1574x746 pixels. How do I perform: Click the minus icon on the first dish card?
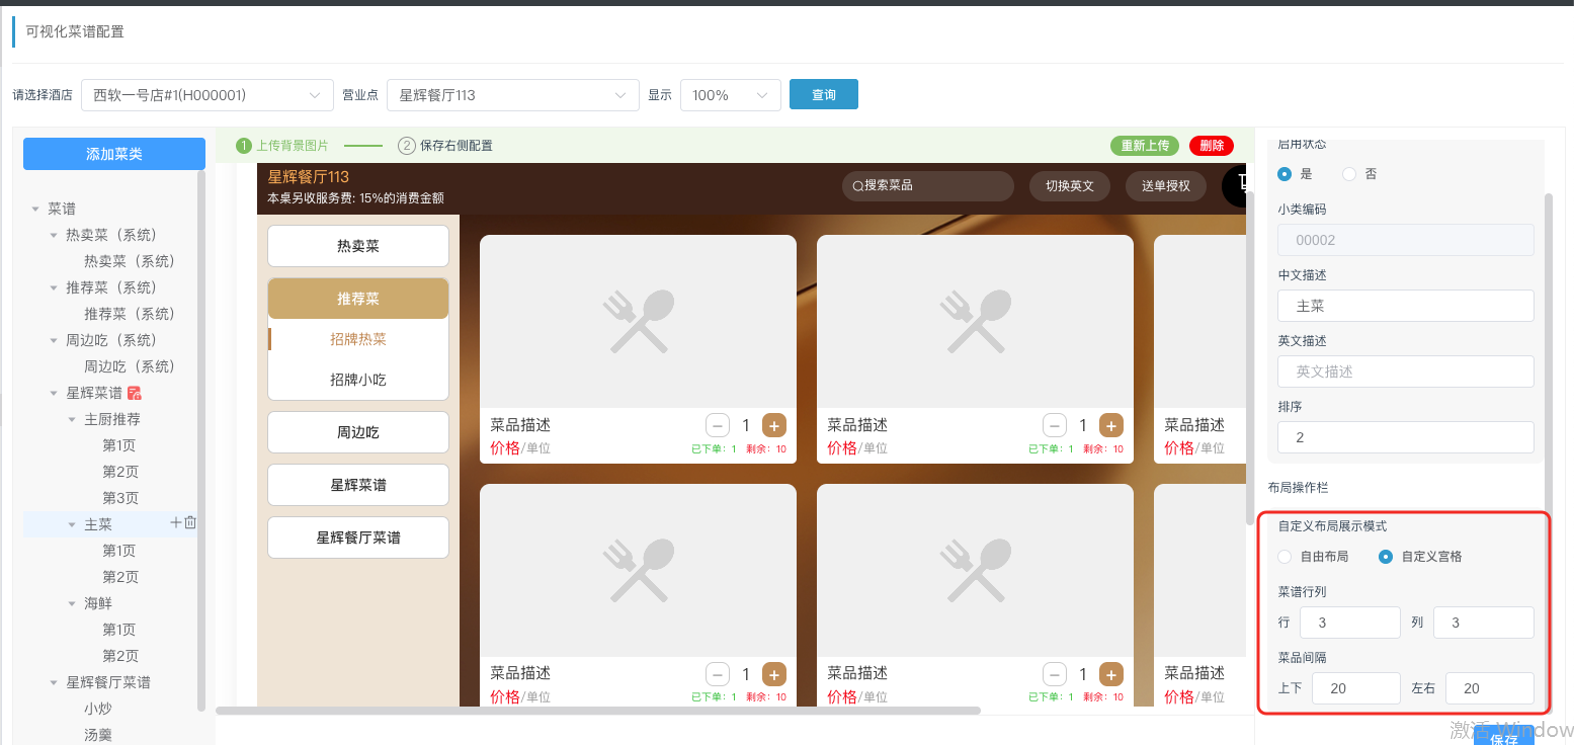pyautogui.click(x=717, y=425)
